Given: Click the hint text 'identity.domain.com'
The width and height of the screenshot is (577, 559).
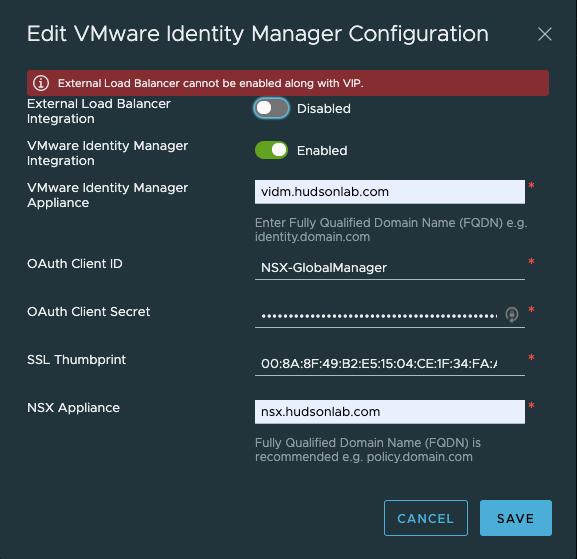Looking at the screenshot, I should [312, 237].
